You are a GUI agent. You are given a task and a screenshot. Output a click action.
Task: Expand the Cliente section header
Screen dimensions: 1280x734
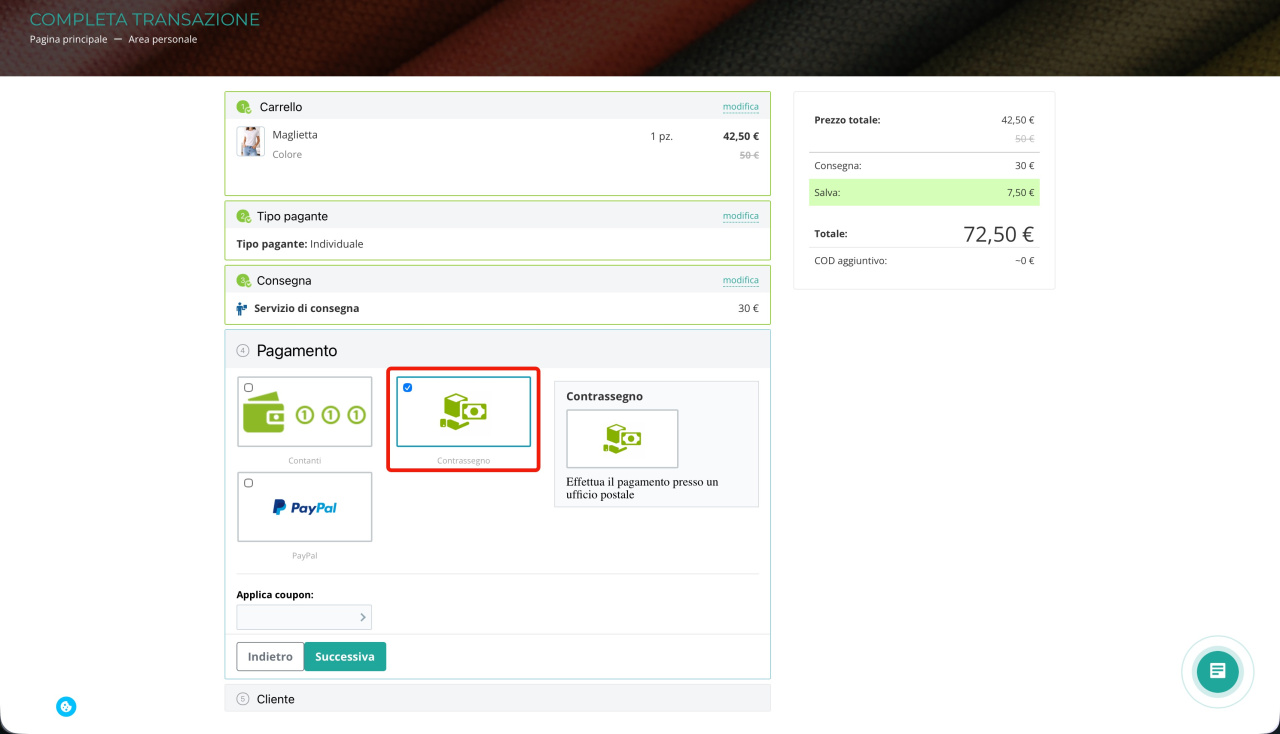pos(497,698)
